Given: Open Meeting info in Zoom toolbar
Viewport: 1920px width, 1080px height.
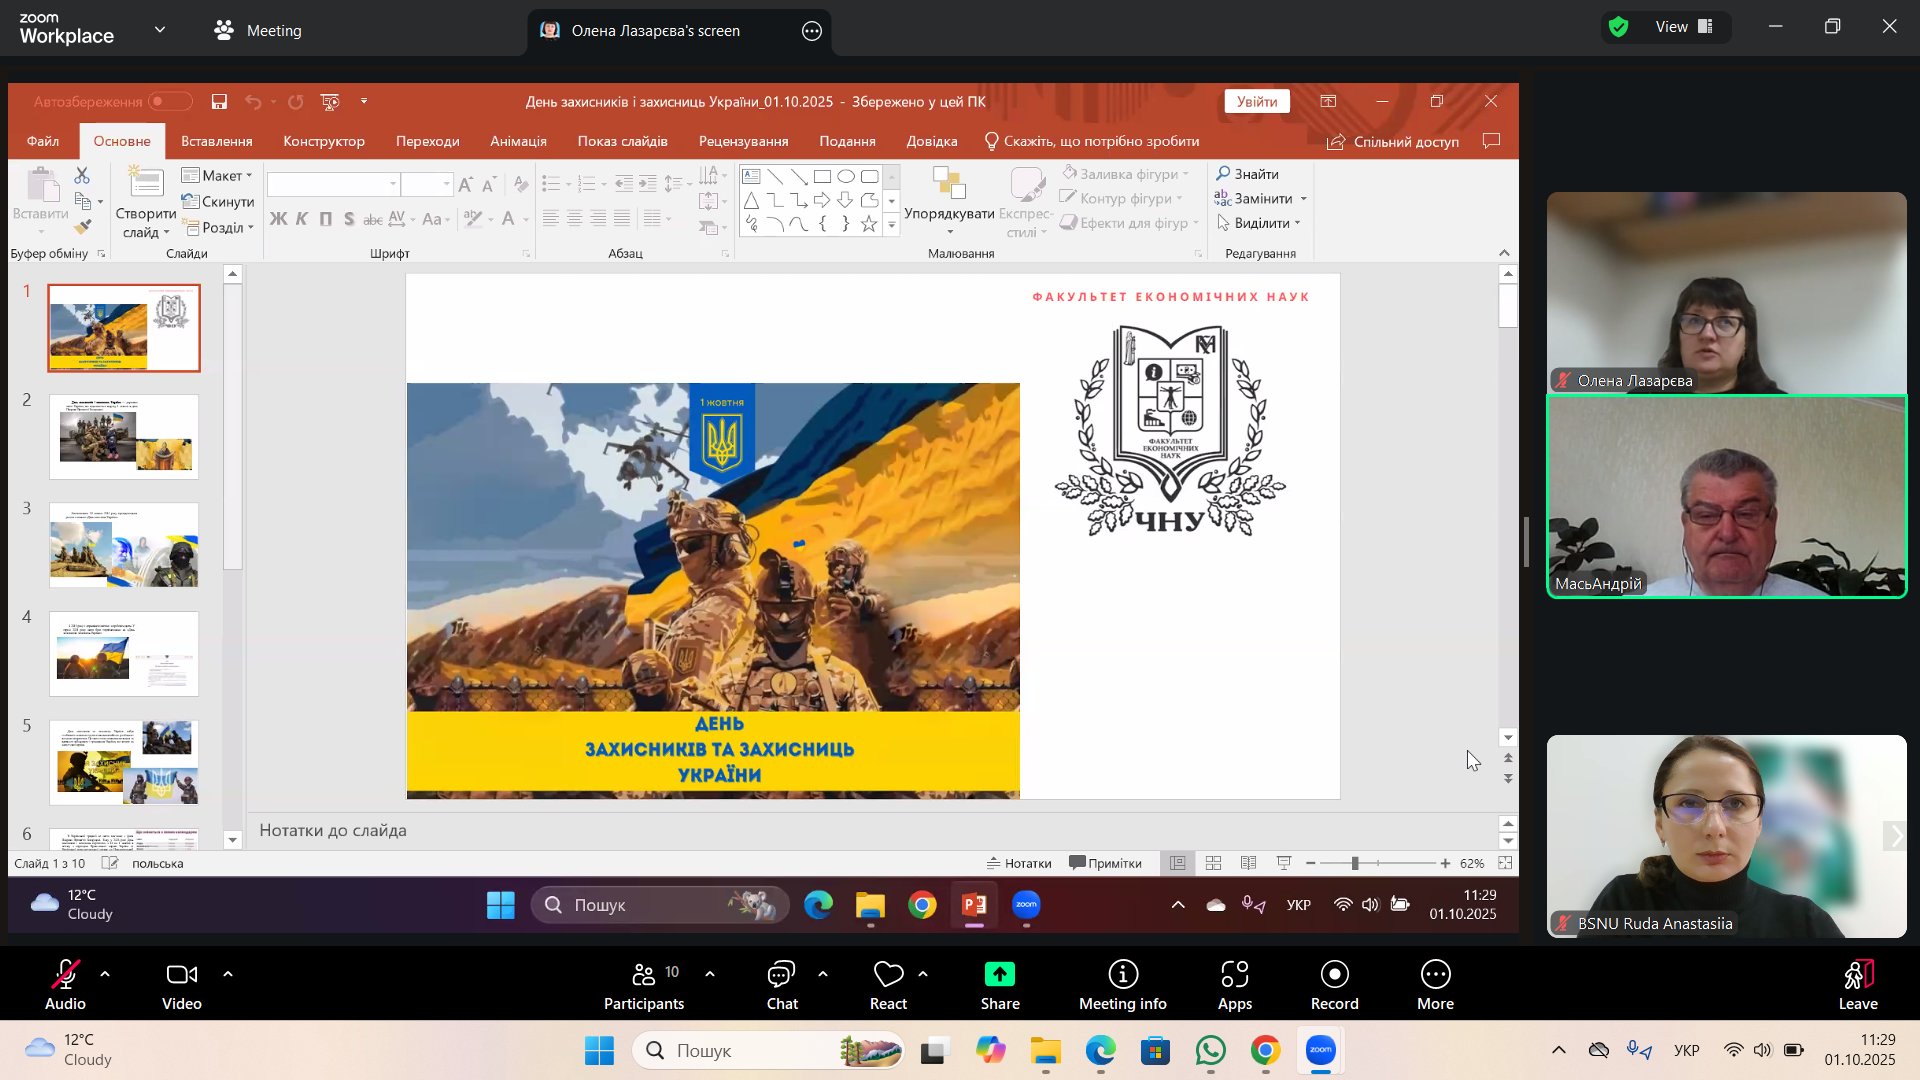Looking at the screenshot, I should (1122, 975).
